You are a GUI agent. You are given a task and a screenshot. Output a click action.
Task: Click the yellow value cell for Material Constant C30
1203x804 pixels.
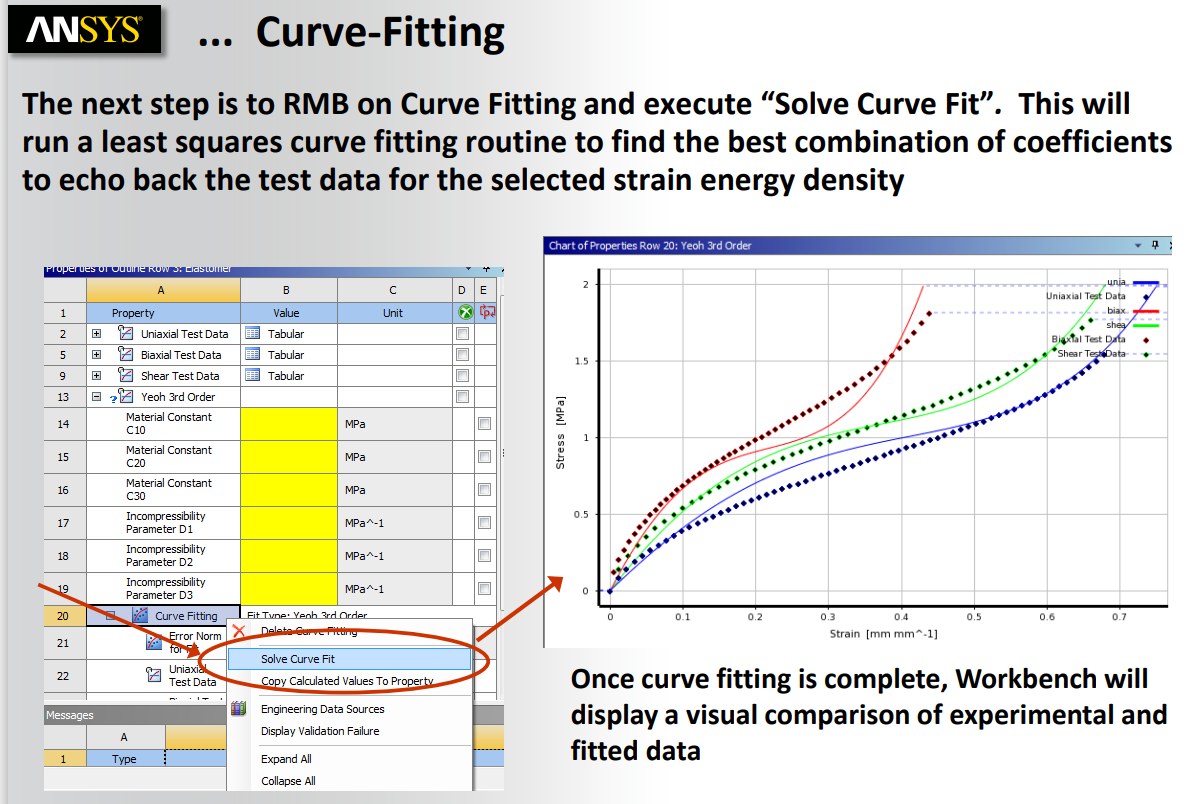(x=289, y=490)
